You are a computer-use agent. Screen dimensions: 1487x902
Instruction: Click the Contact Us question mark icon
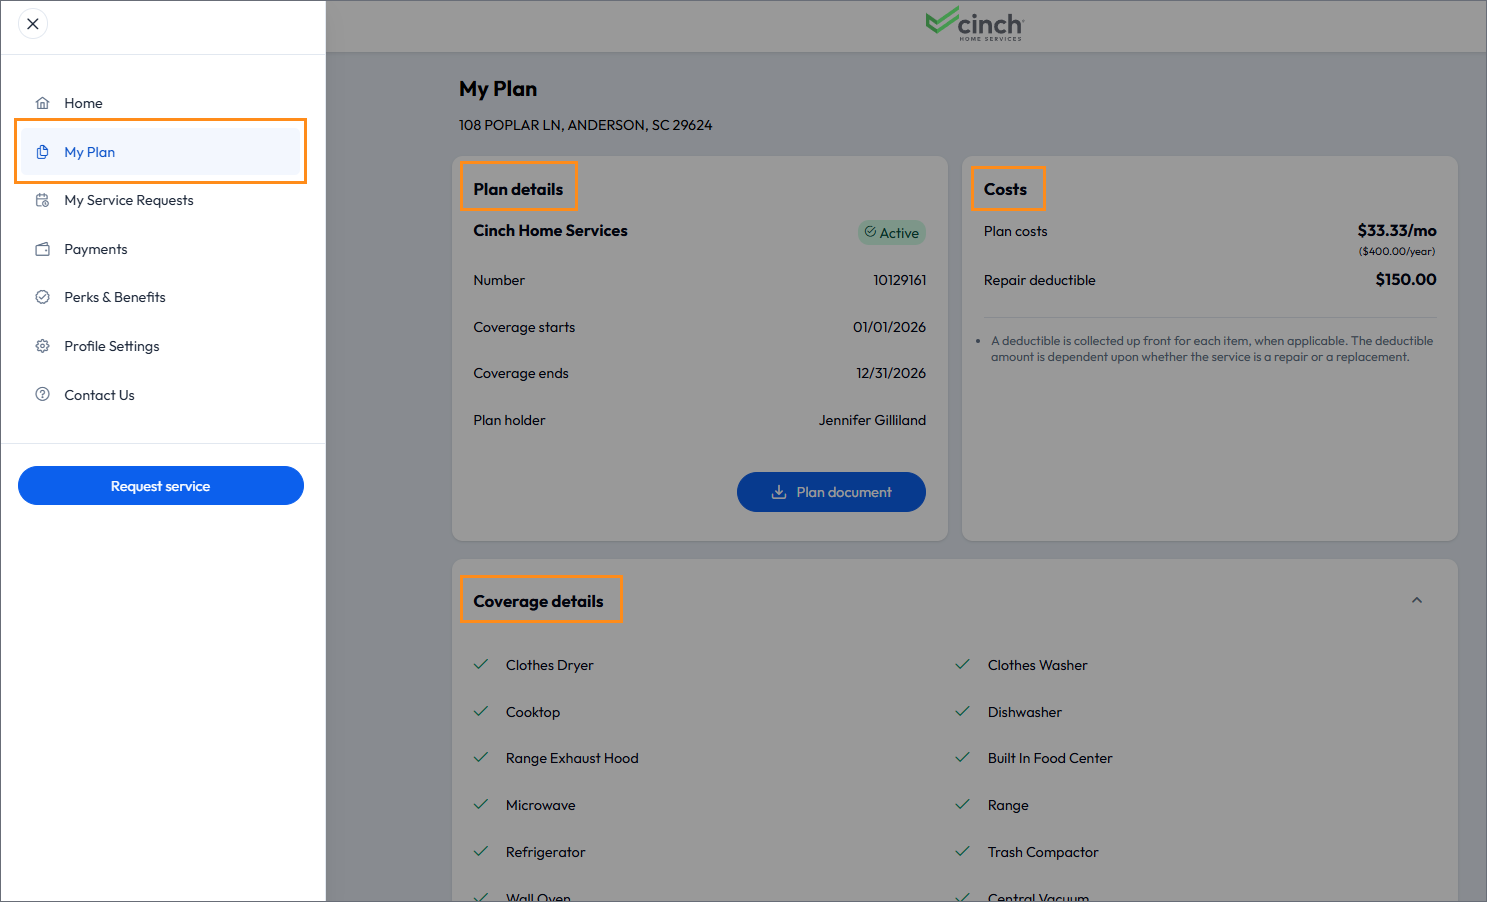(42, 394)
